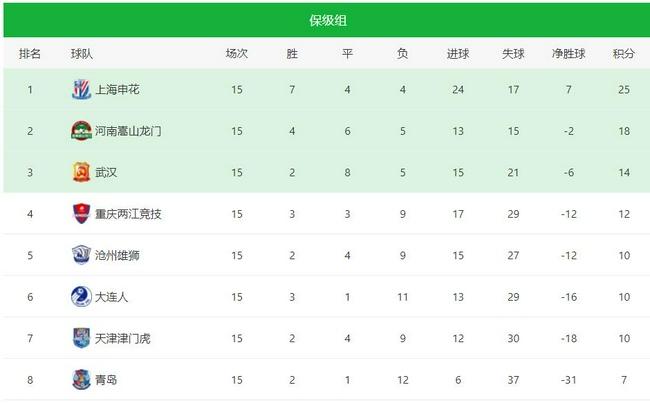Click the 场次 column header

237,54
